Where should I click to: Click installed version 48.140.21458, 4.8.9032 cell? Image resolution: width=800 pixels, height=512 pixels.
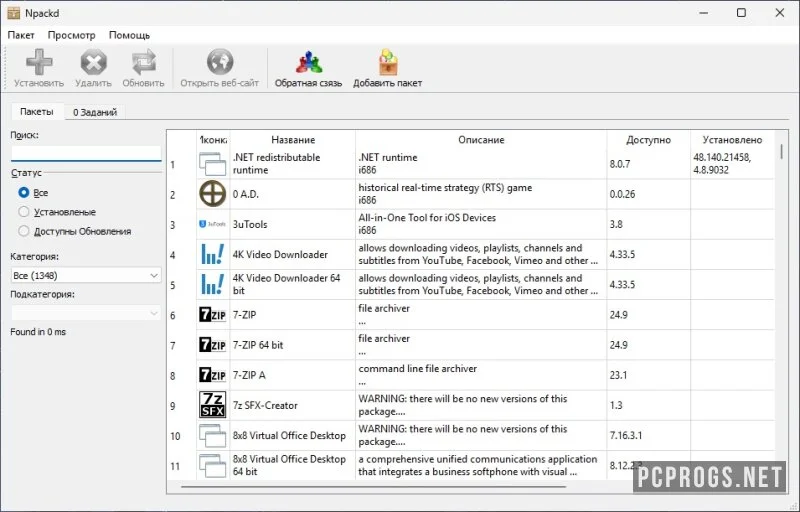click(732, 164)
